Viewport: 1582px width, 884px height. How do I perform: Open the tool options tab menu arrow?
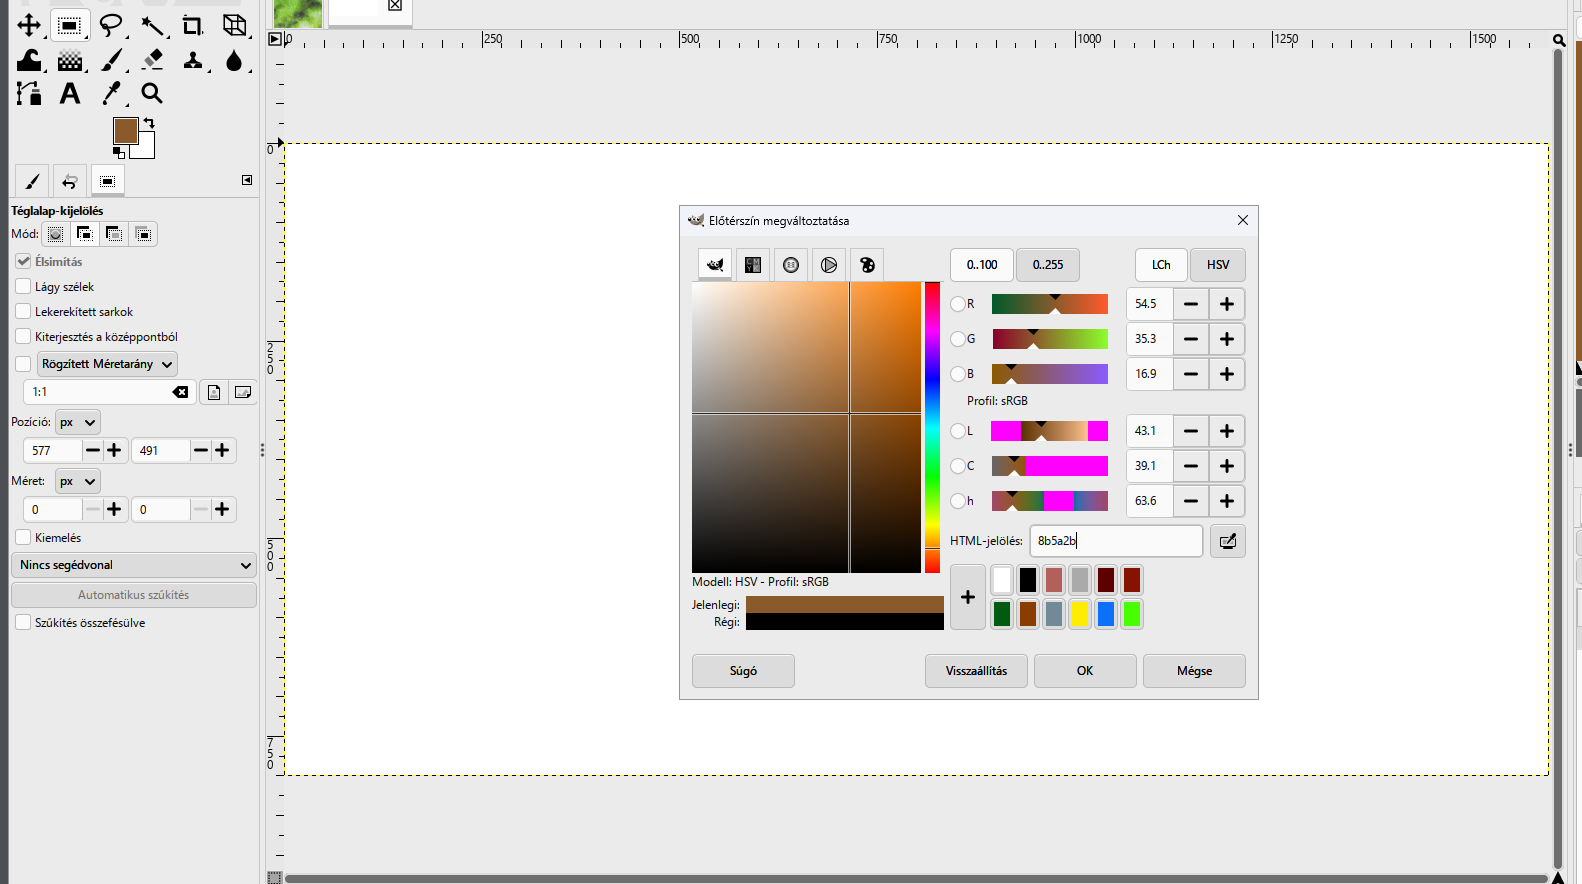[x=247, y=180]
